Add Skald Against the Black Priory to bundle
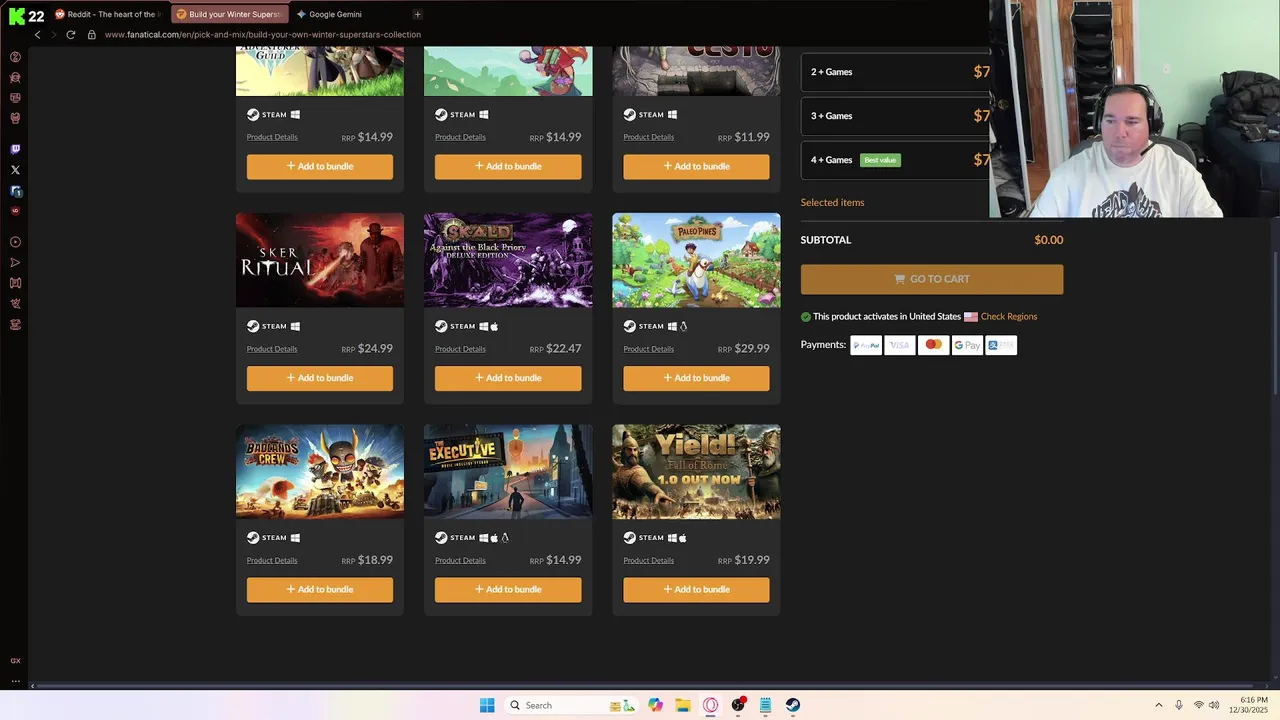The height and width of the screenshot is (720, 1280). pos(508,378)
